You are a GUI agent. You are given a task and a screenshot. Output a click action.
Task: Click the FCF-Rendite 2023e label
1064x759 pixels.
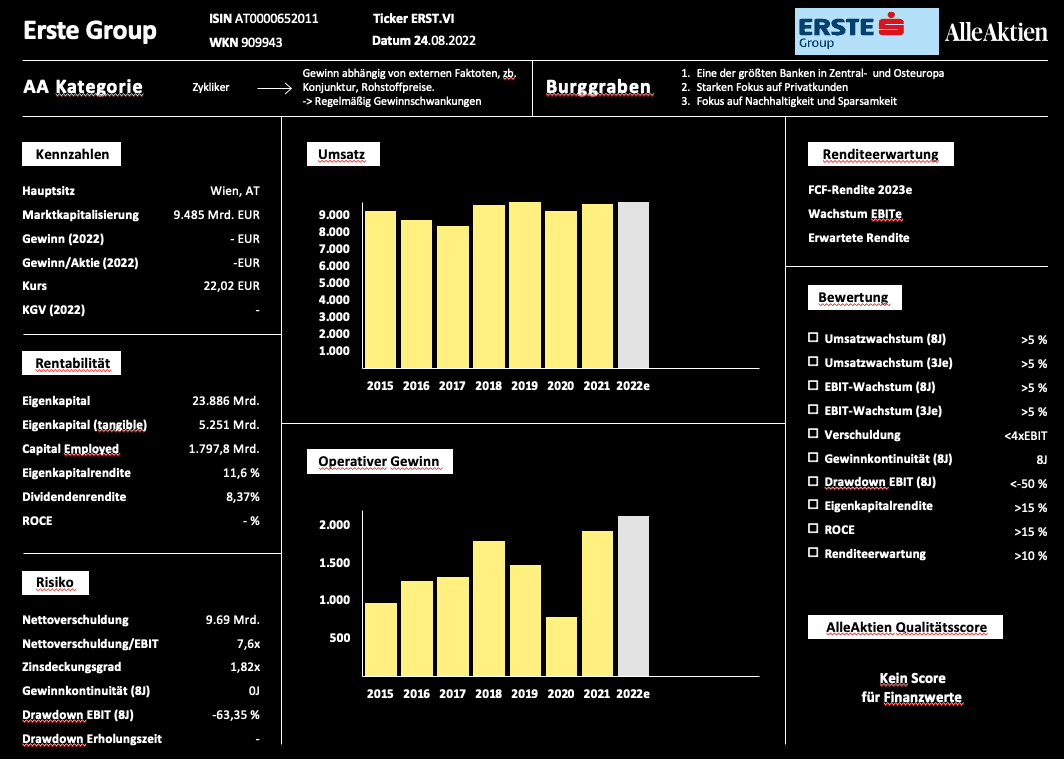tap(860, 190)
